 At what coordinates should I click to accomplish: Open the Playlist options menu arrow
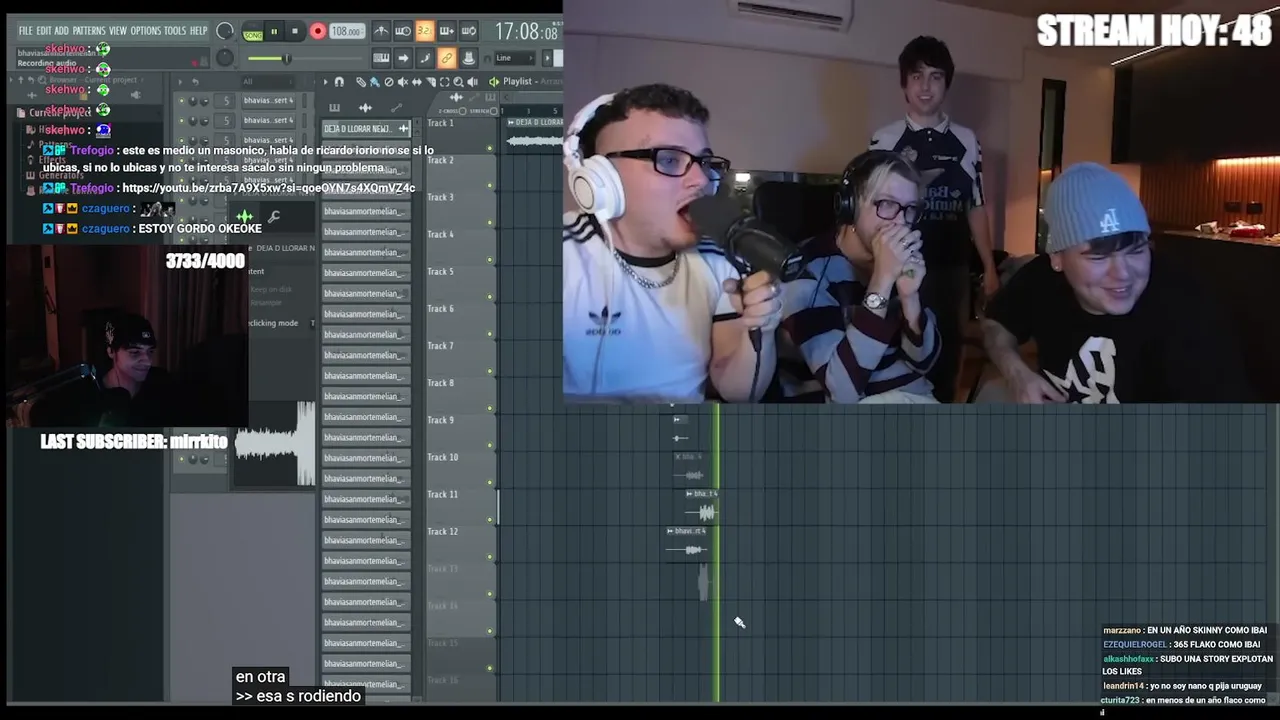(x=325, y=81)
